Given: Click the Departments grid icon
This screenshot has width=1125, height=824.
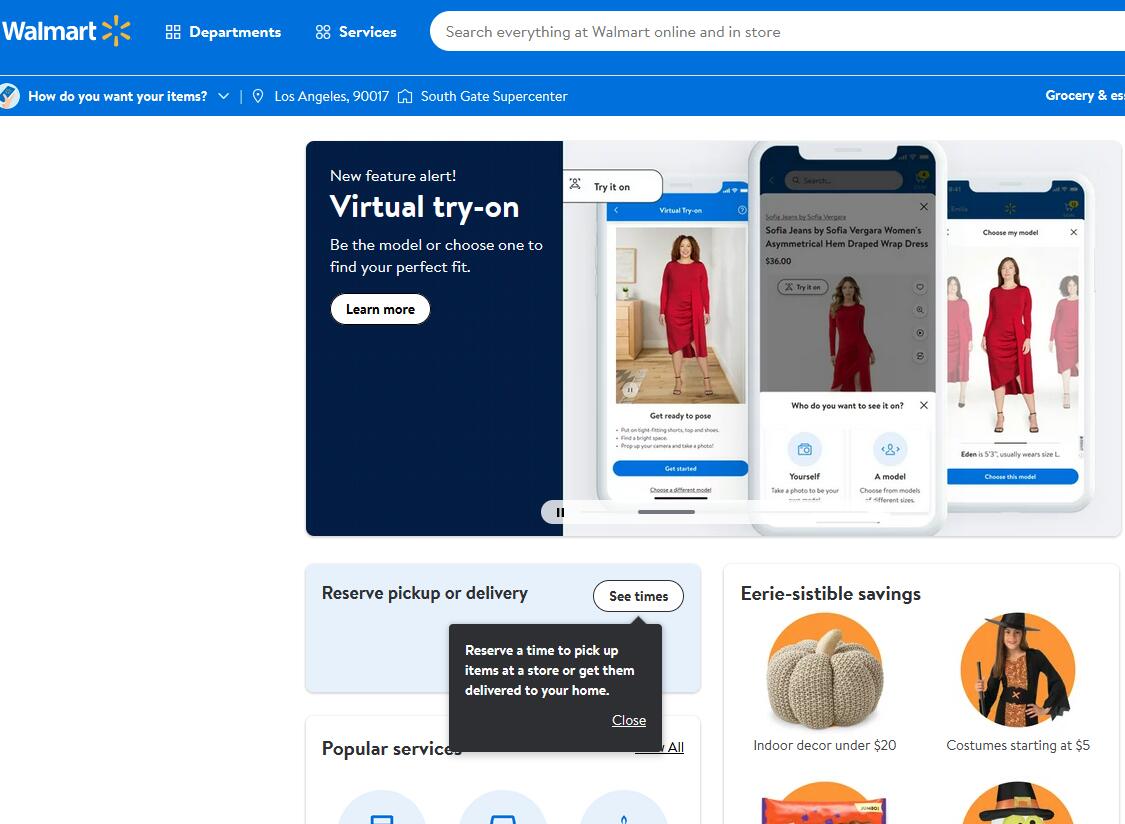Looking at the screenshot, I should click(x=173, y=32).
